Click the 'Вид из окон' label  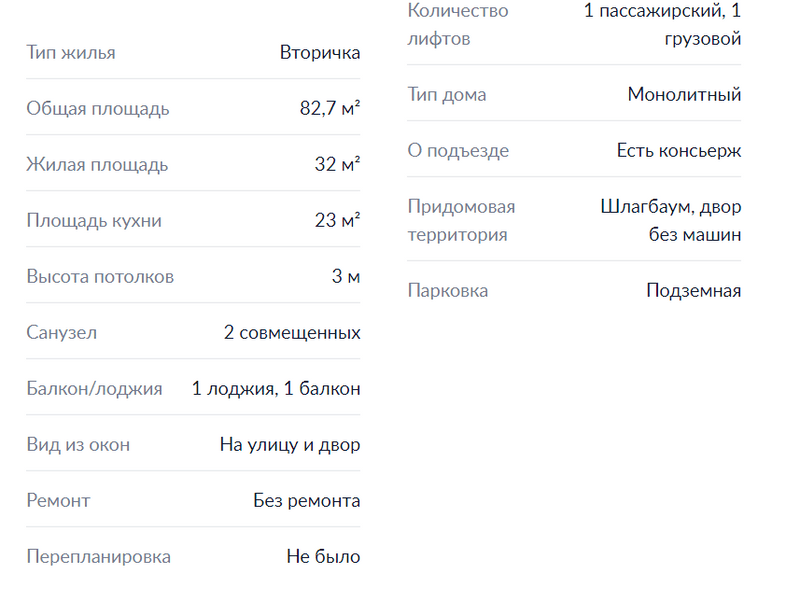tap(78, 445)
